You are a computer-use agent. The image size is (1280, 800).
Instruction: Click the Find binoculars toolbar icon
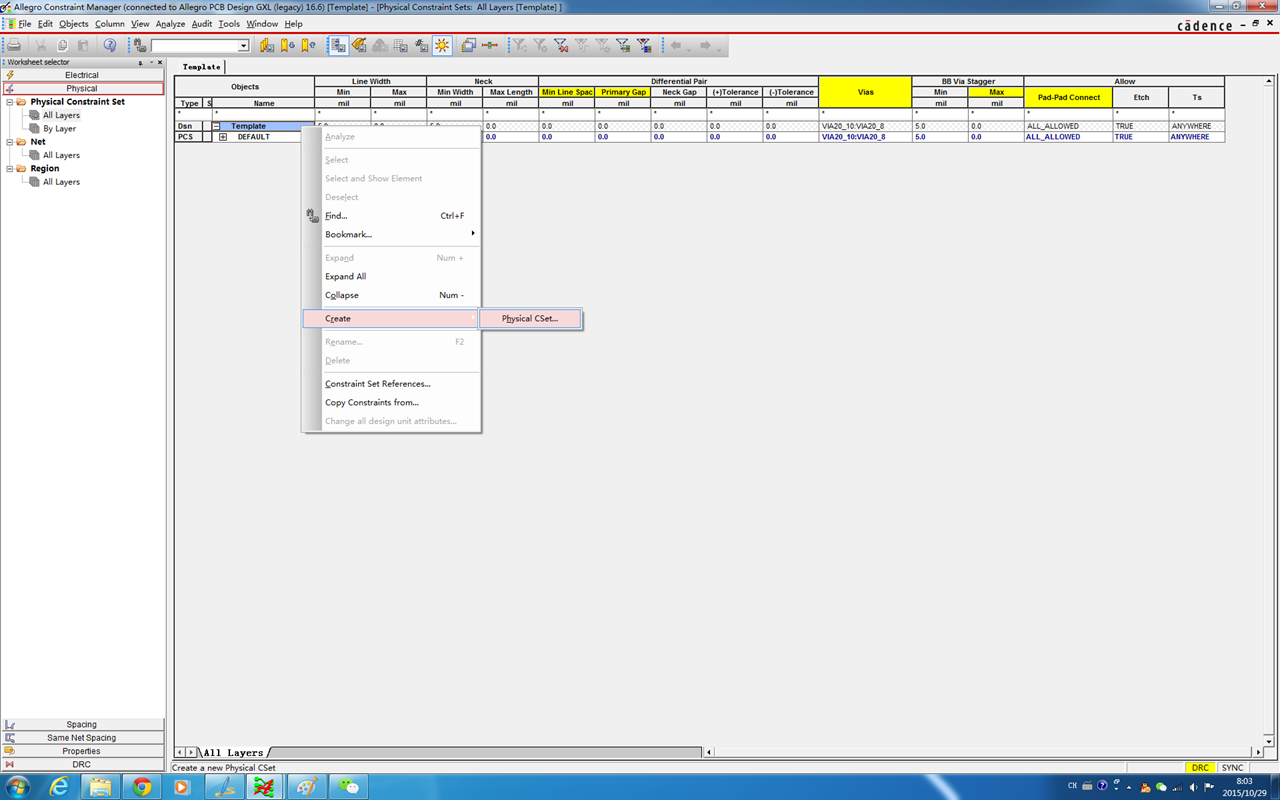140,45
